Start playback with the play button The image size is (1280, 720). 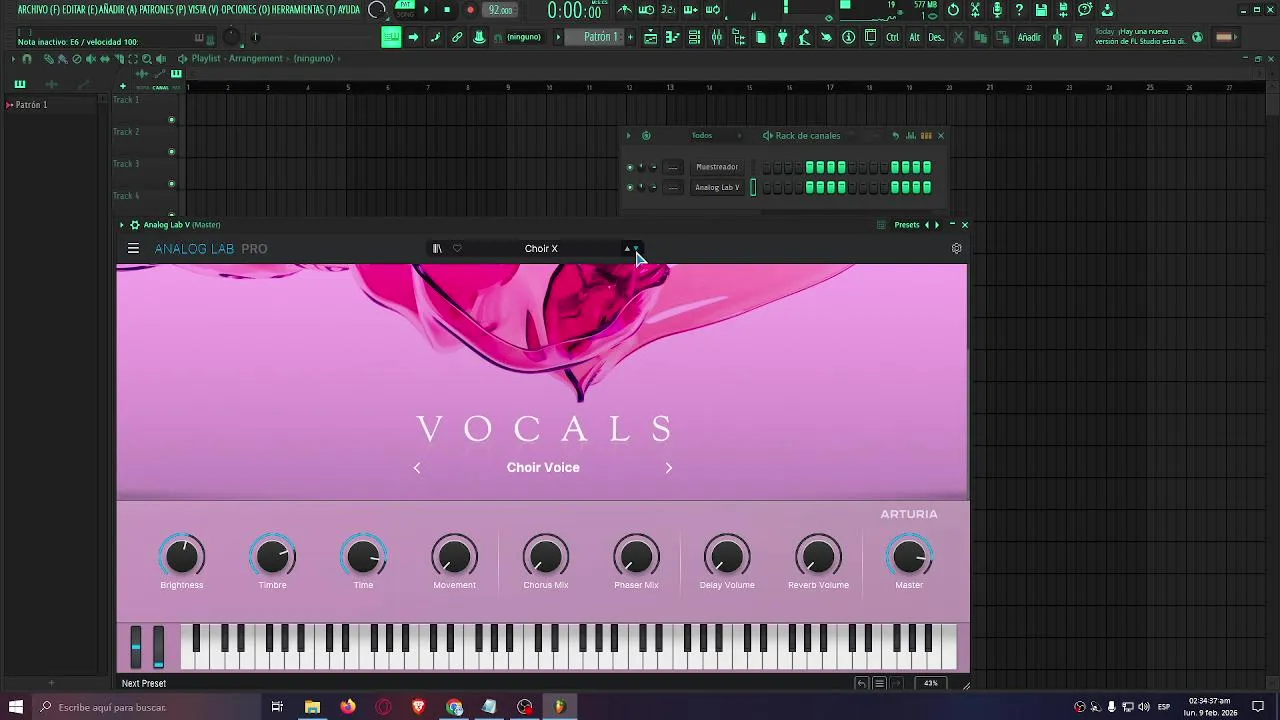point(426,10)
